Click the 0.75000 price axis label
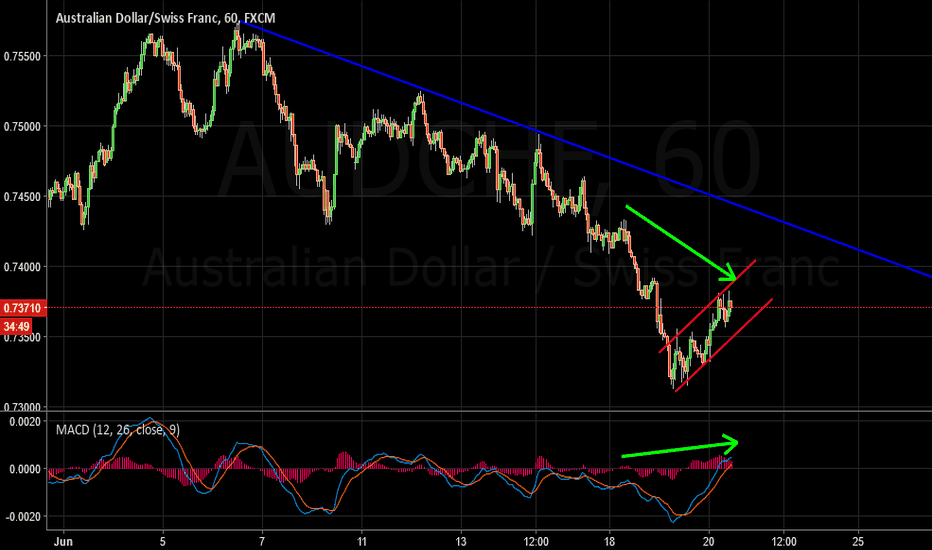 (22, 127)
